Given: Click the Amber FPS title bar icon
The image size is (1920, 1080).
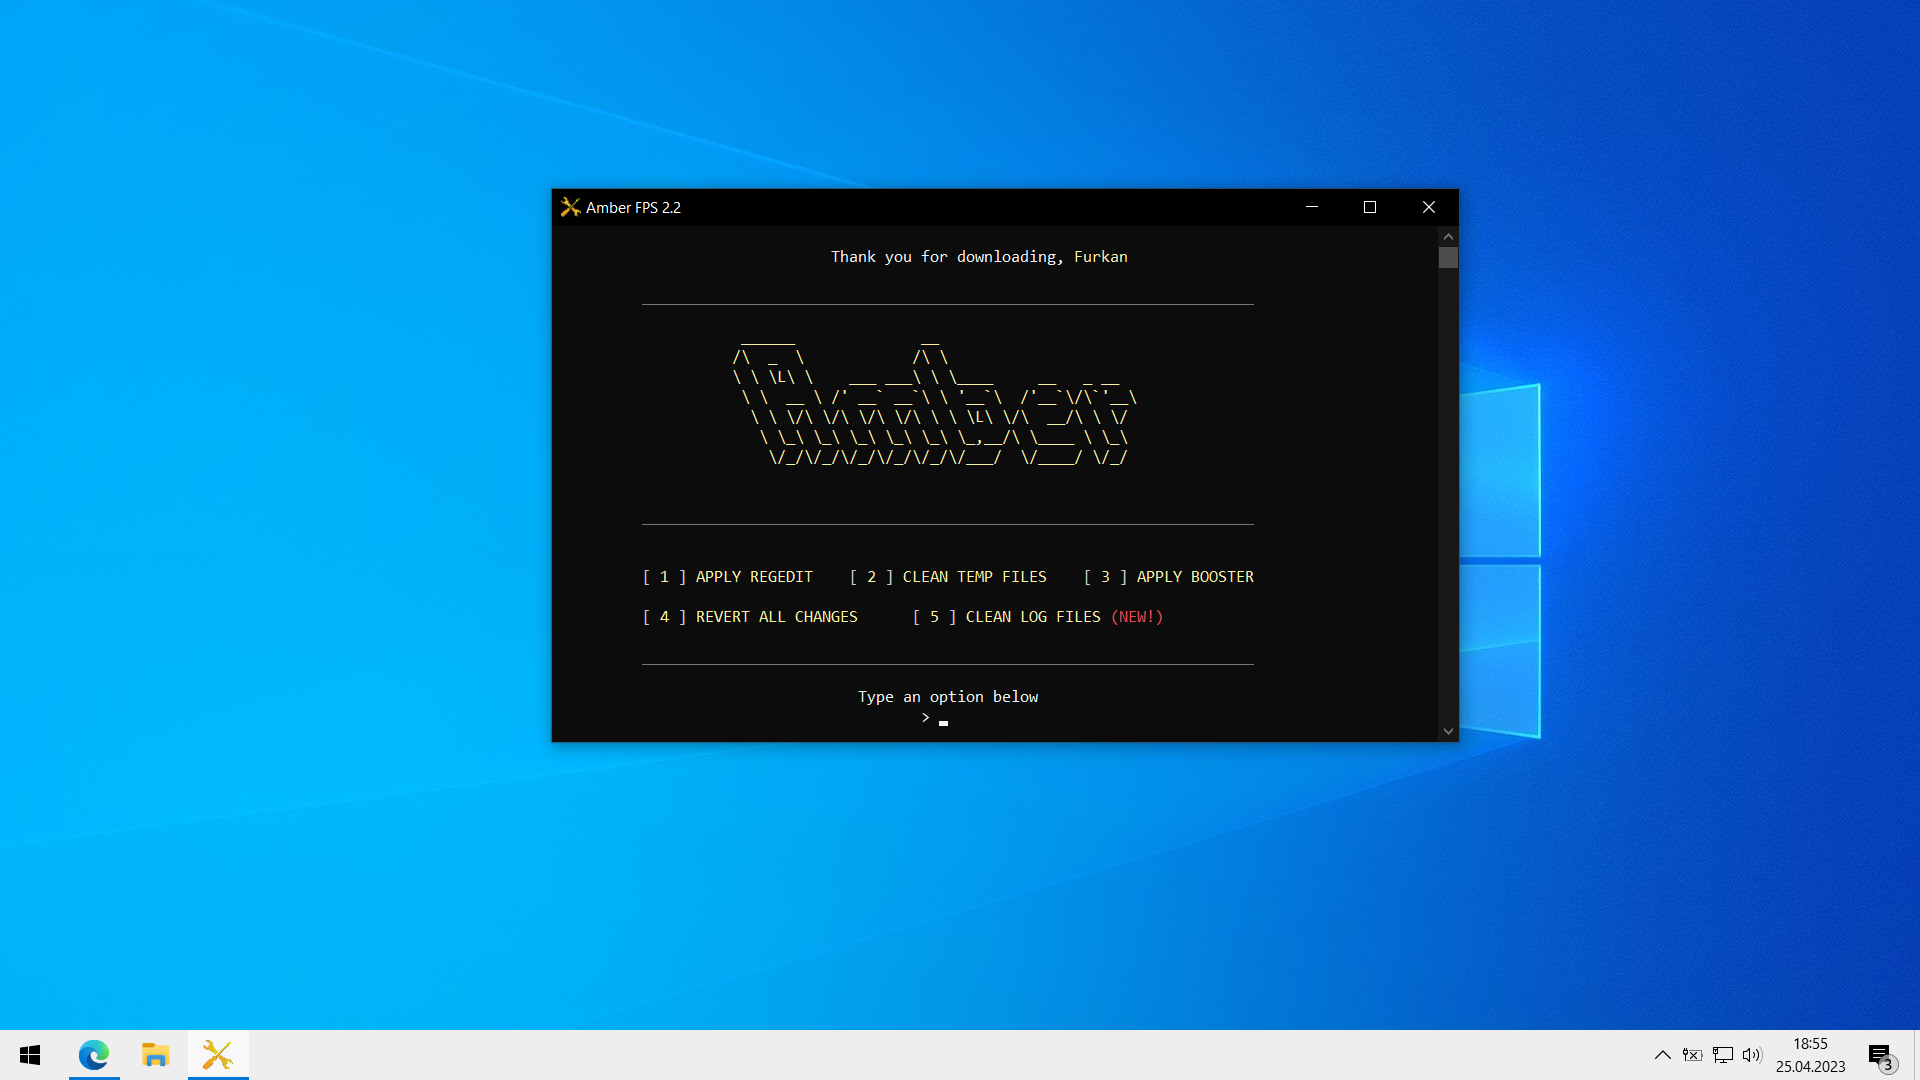Looking at the screenshot, I should click(570, 207).
